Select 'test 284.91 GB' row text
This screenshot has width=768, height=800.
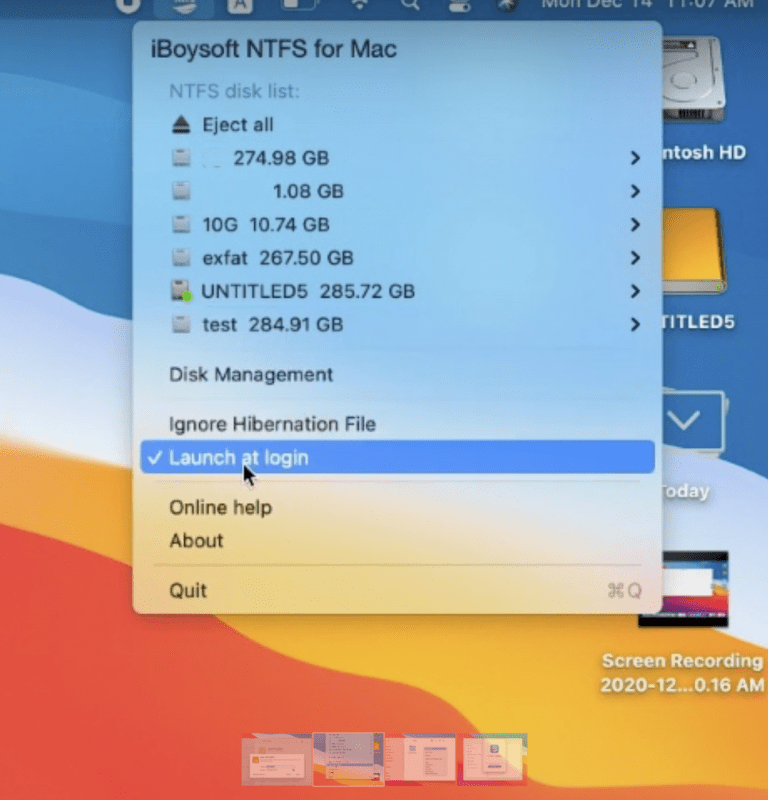click(x=272, y=324)
